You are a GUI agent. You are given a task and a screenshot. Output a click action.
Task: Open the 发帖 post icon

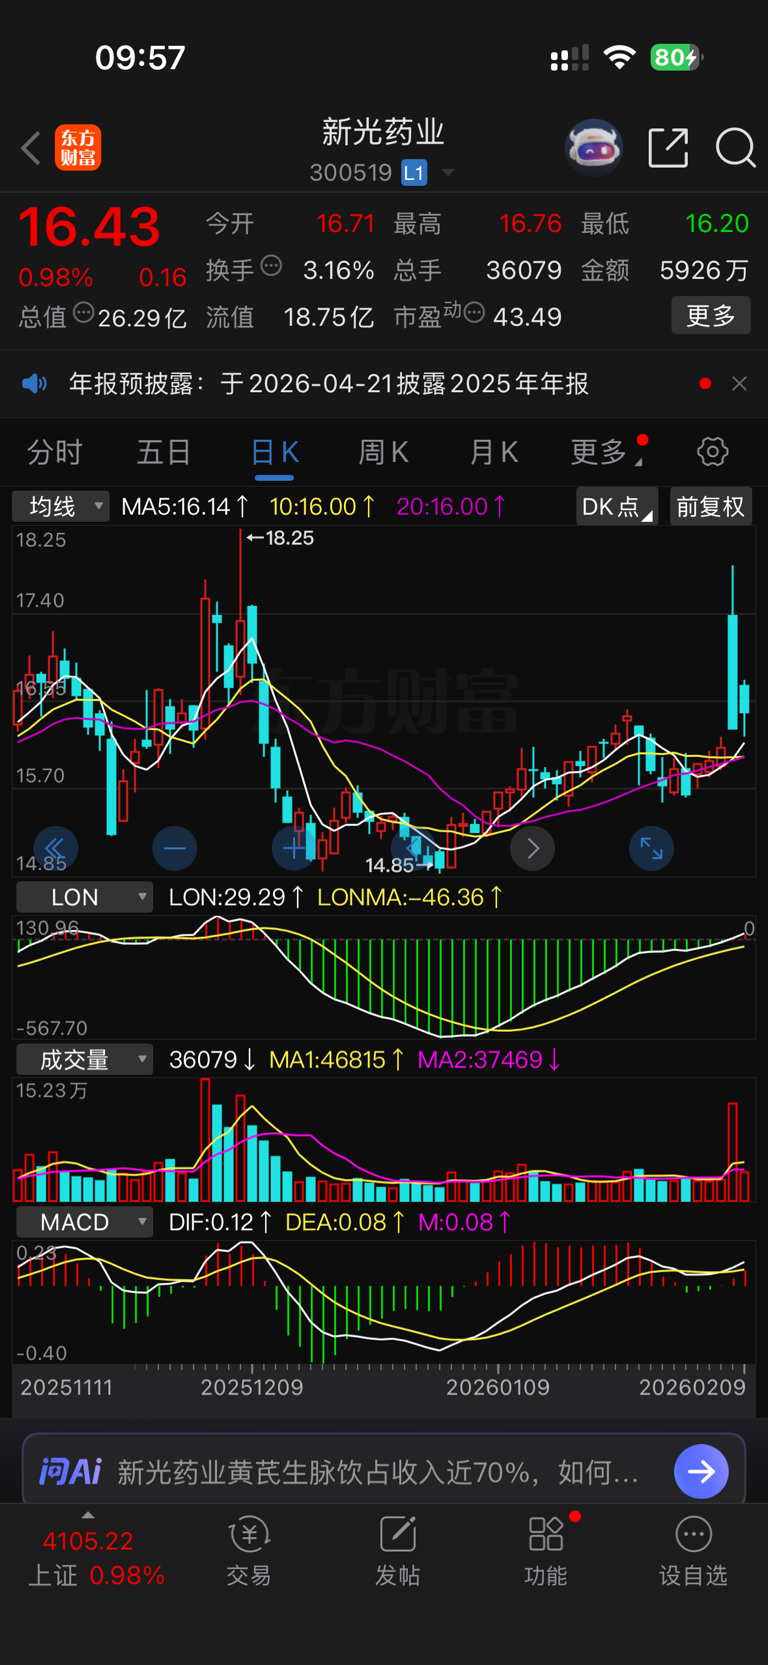click(x=397, y=1551)
